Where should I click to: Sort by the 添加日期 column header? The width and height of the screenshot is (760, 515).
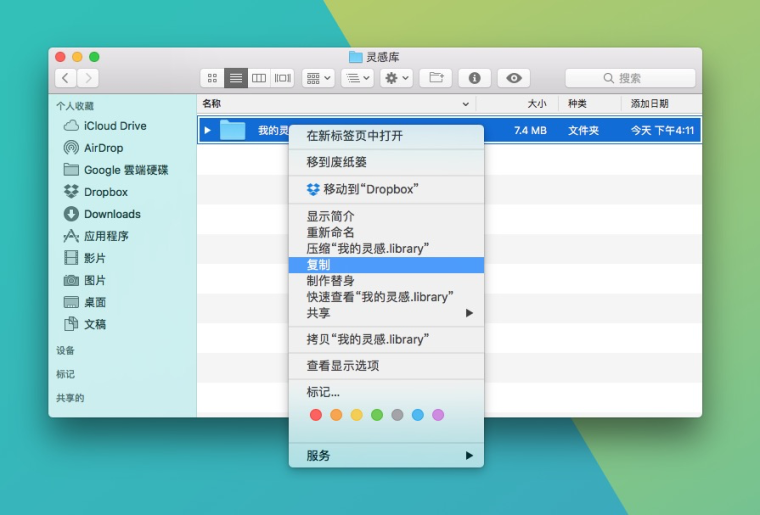tap(661, 104)
